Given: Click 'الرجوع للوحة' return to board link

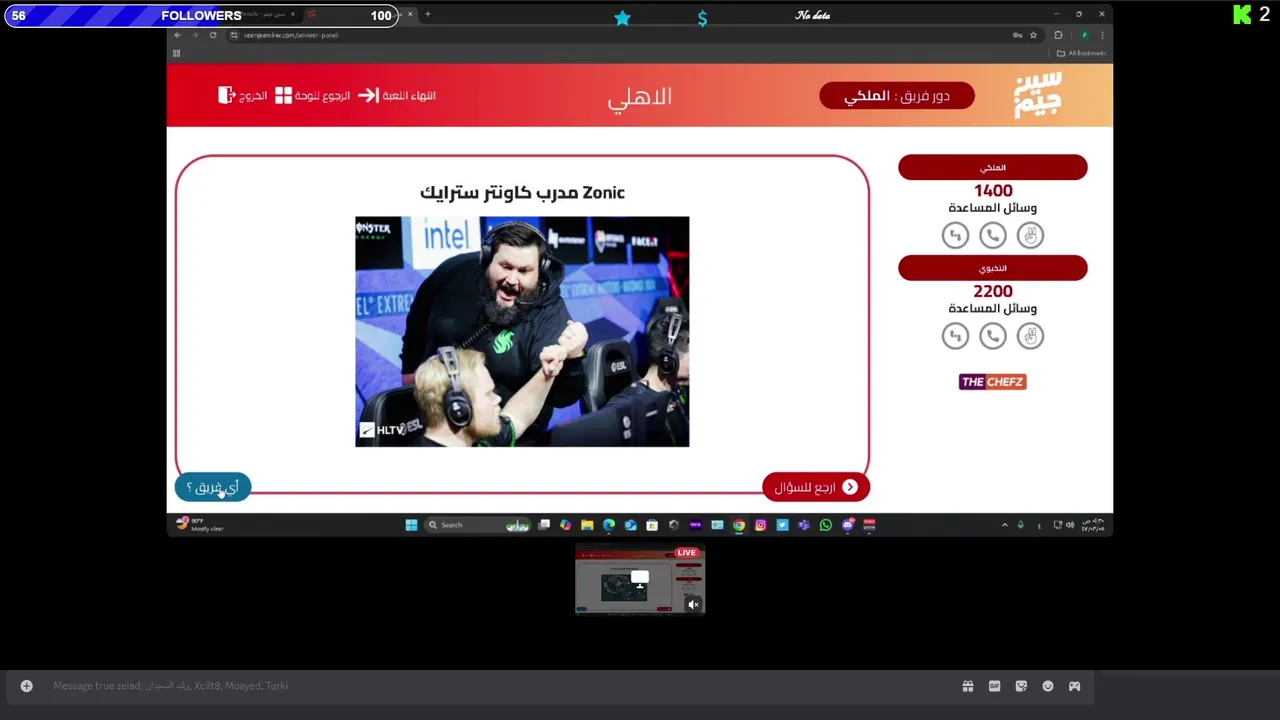Looking at the screenshot, I should pyautogui.click(x=312, y=95).
